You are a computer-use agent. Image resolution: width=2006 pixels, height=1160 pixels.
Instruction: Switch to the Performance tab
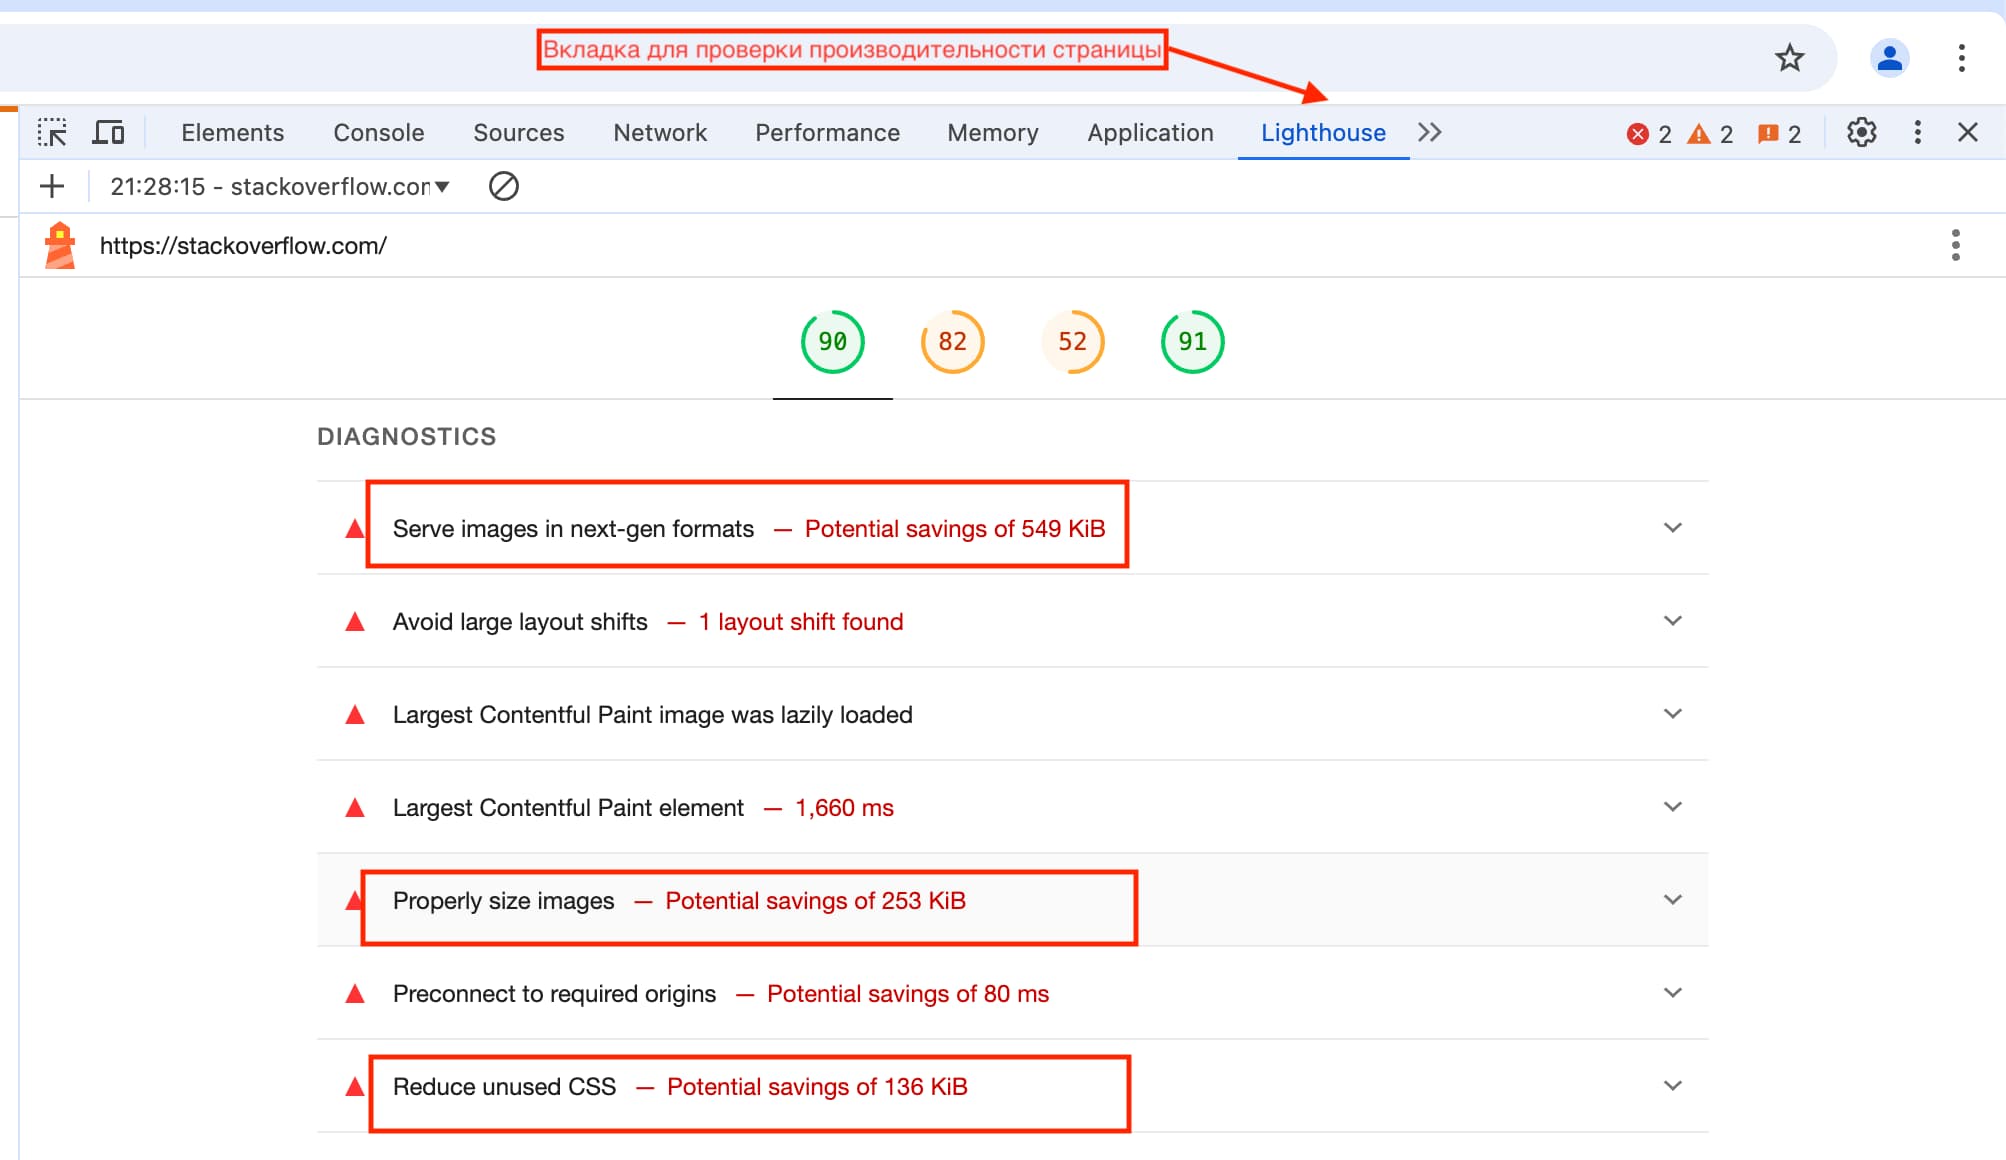[827, 132]
